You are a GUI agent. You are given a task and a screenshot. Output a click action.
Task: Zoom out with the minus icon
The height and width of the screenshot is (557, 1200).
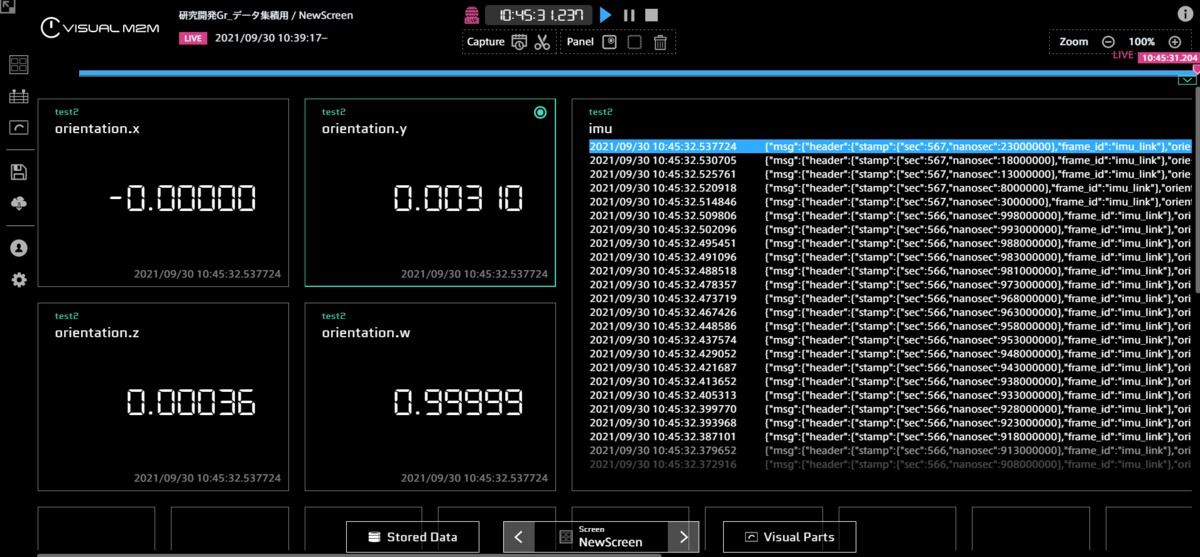click(1108, 42)
